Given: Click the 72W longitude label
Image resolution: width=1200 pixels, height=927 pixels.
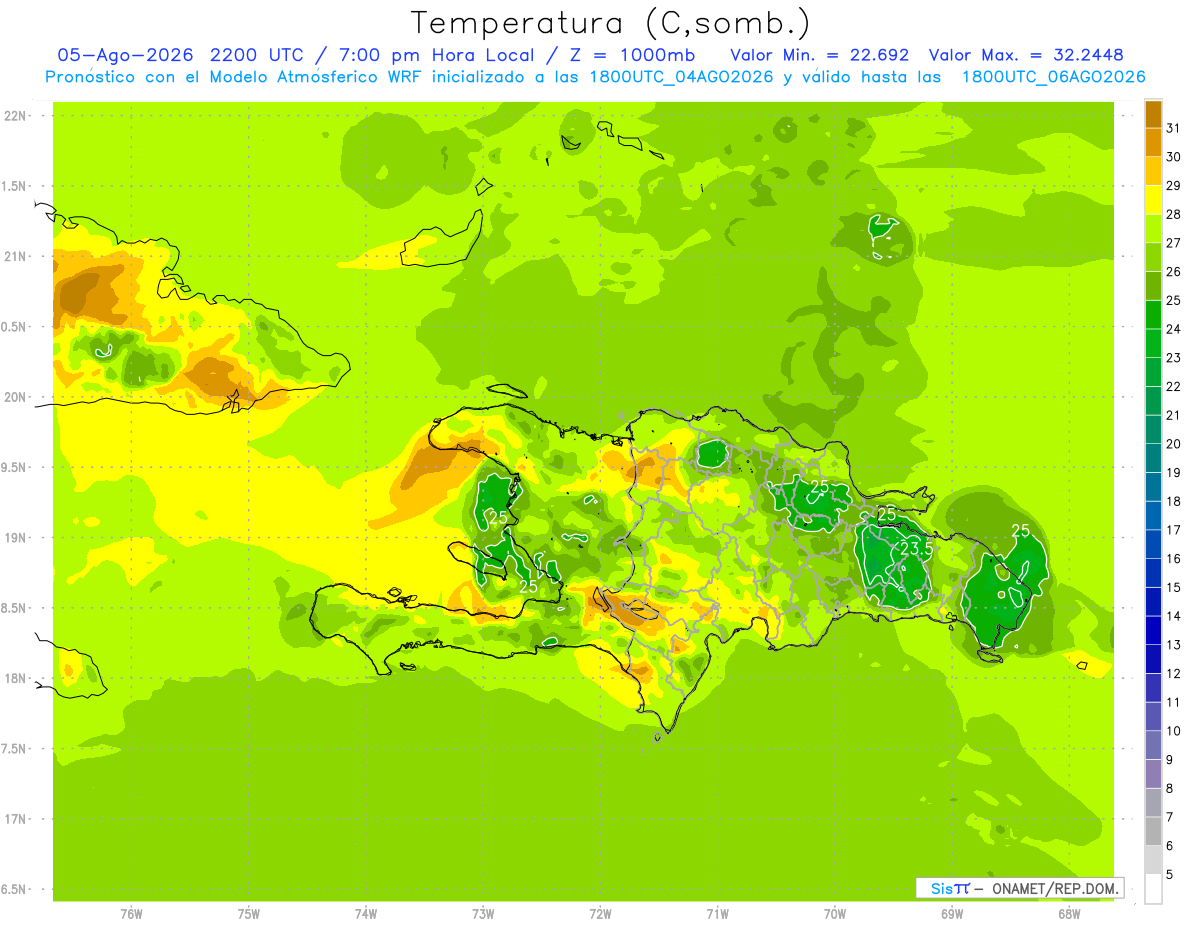Looking at the screenshot, I should [600, 913].
